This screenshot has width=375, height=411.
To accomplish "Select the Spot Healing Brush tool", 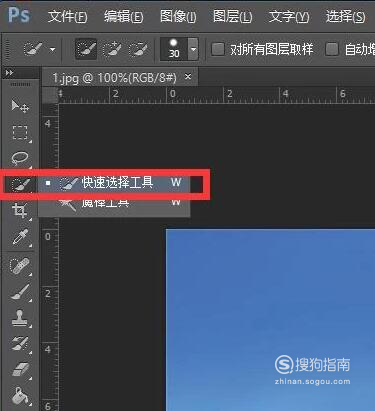I will (20, 266).
